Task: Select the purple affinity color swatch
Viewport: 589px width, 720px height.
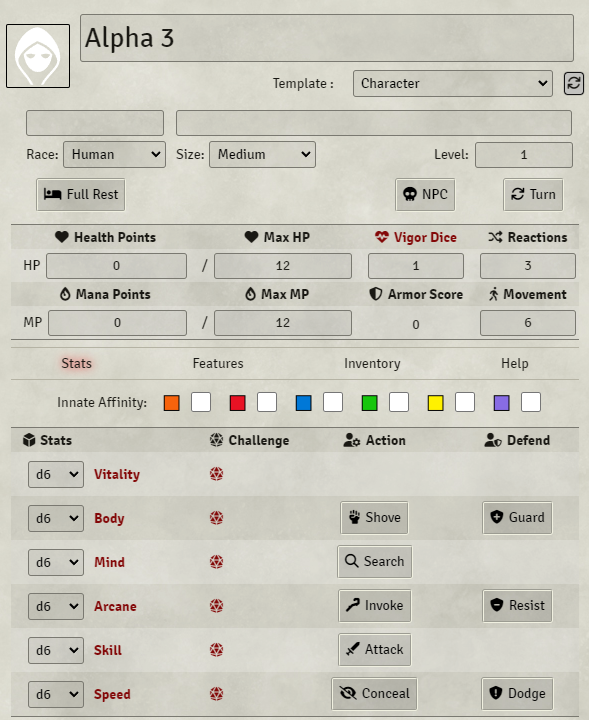Action: point(502,403)
